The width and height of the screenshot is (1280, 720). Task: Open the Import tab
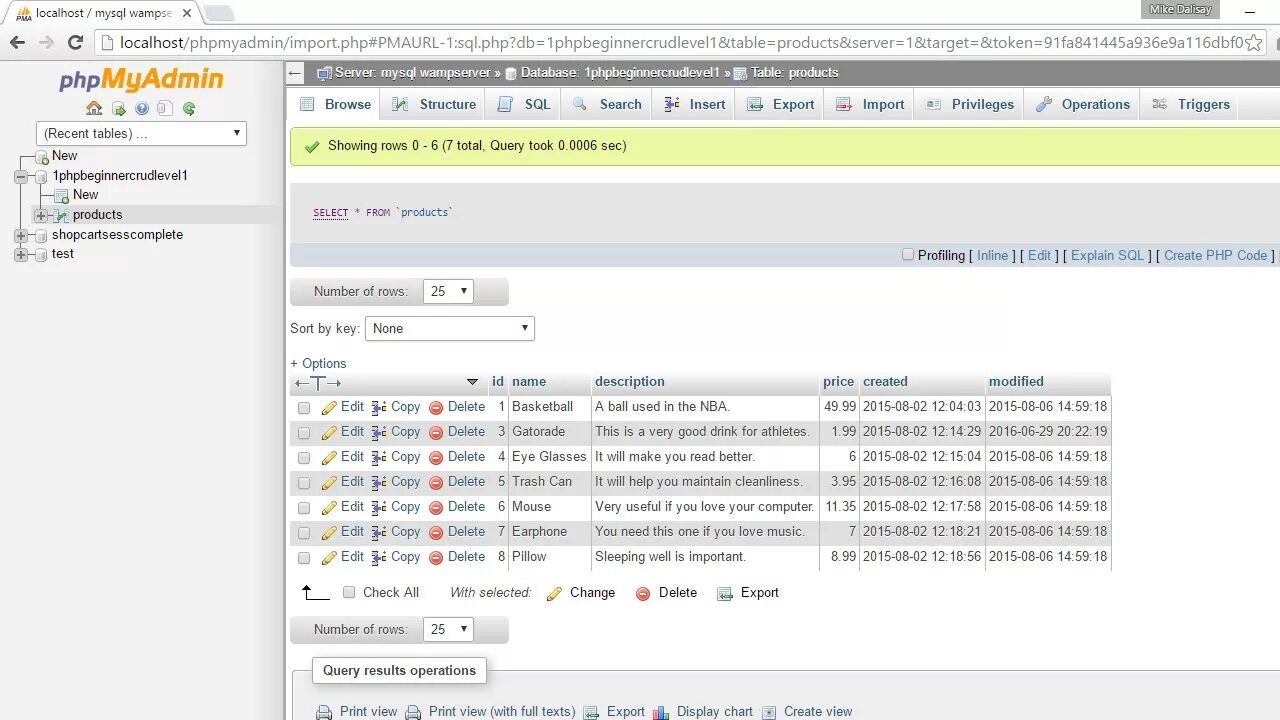(x=870, y=104)
